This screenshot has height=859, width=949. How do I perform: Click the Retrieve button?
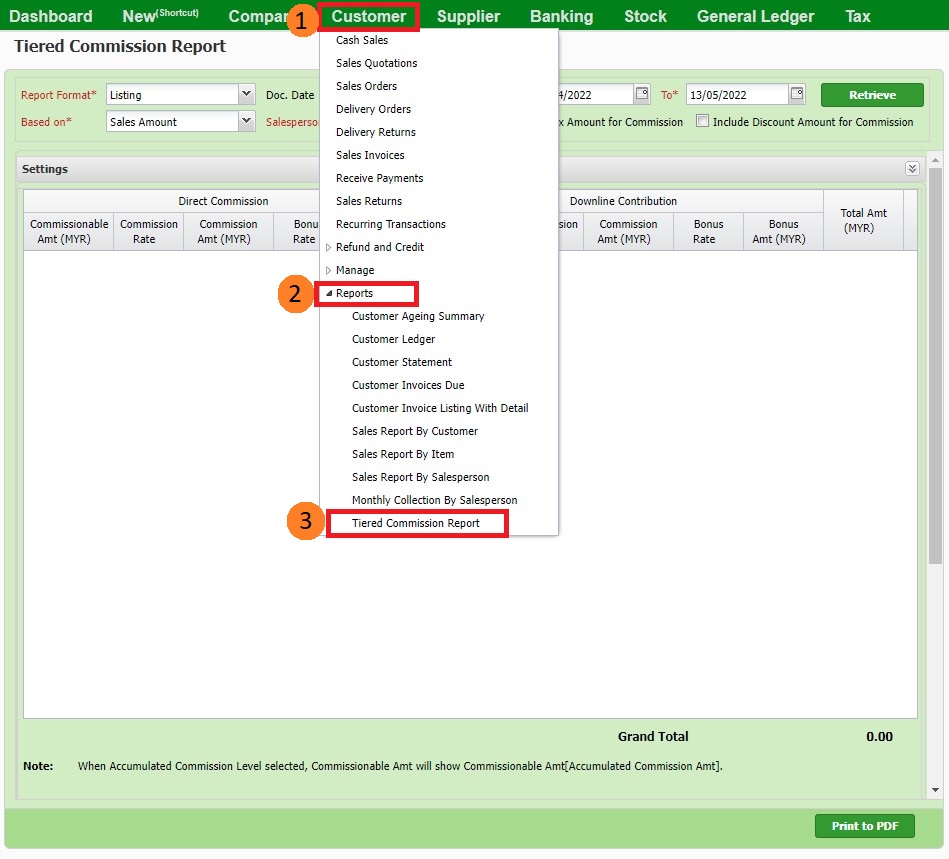click(x=871, y=93)
